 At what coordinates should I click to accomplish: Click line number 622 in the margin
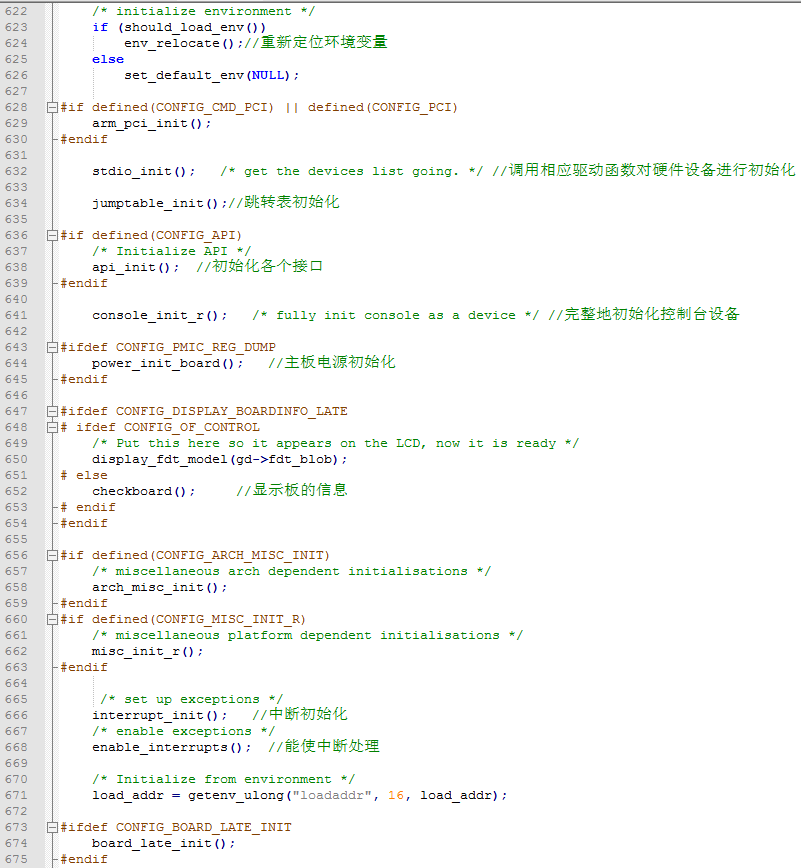coord(16,11)
